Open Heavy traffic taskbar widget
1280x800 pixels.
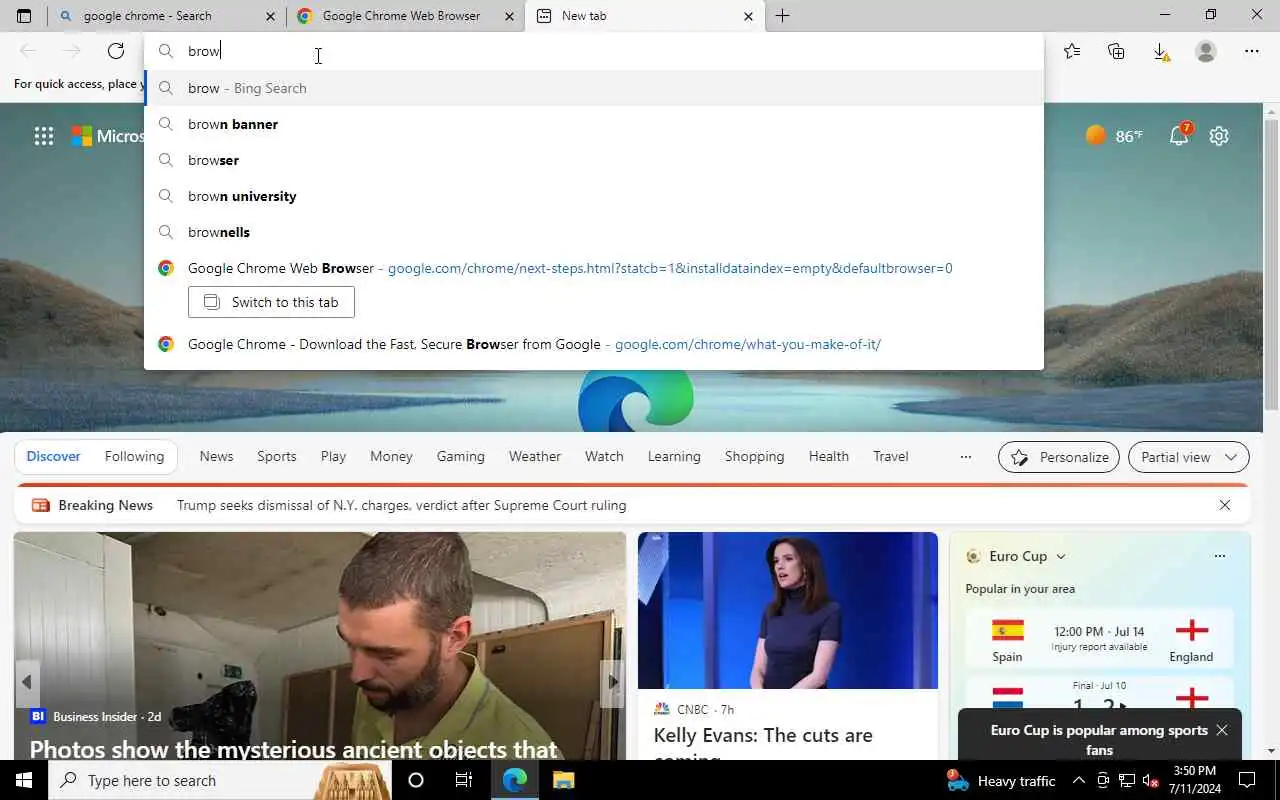1000,780
